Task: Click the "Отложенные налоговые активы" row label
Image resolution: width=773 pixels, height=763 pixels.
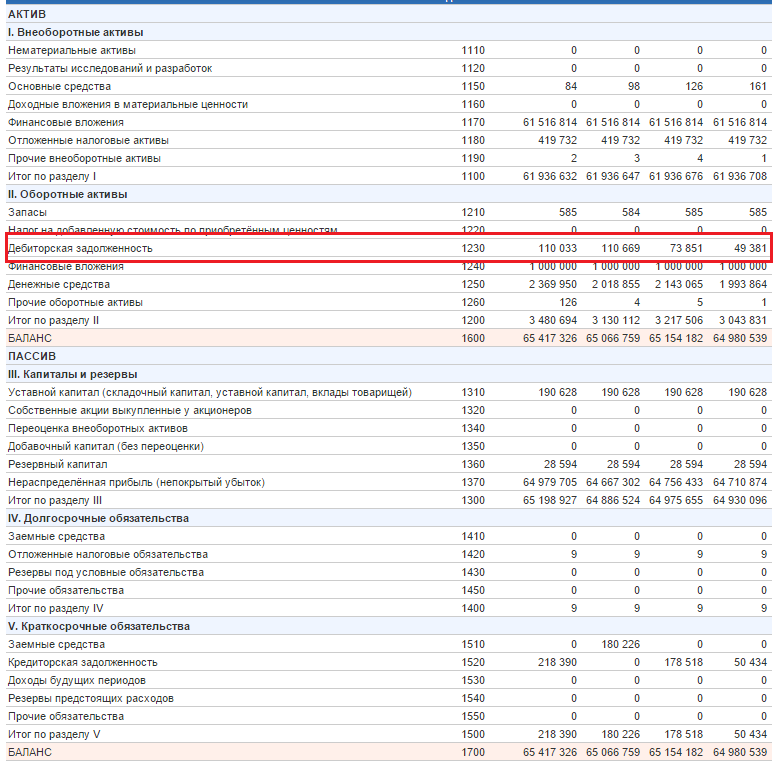Action: point(89,140)
